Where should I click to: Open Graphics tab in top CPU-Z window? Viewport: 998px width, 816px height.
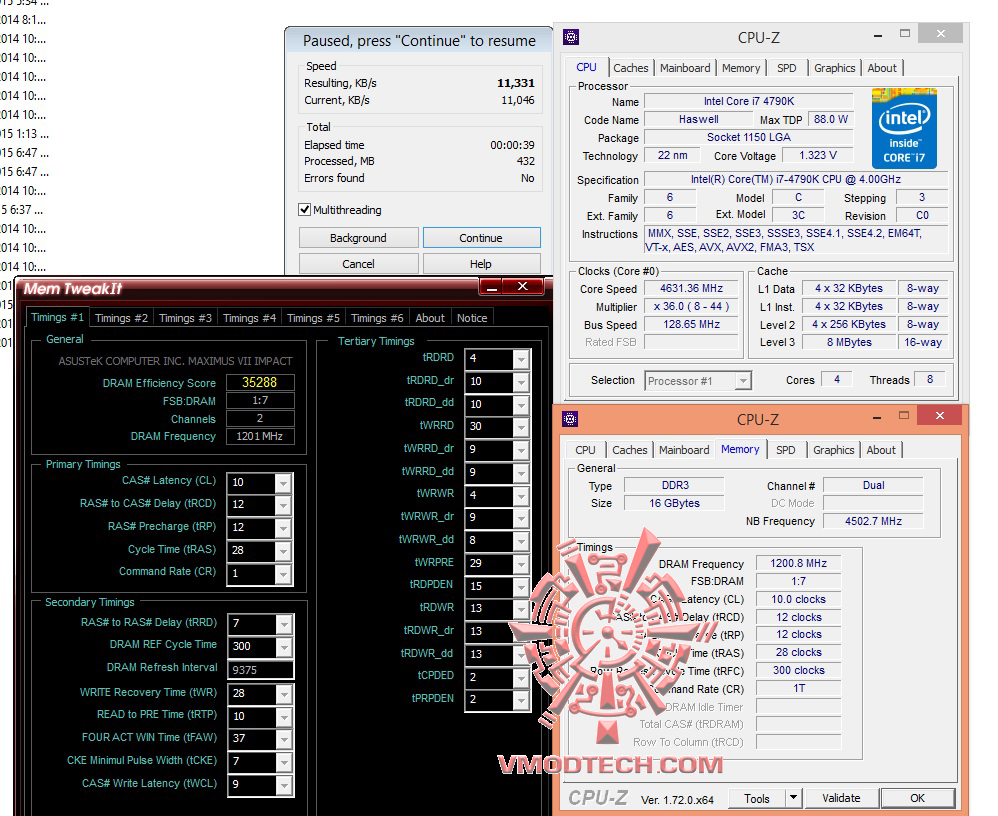(x=834, y=68)
